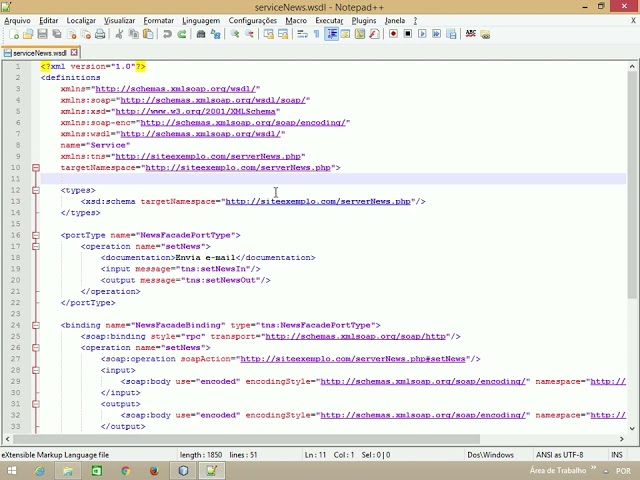Click the horizontal scrollbar thumb
This screenshot has height=480, width=640.
coord(246,439)
